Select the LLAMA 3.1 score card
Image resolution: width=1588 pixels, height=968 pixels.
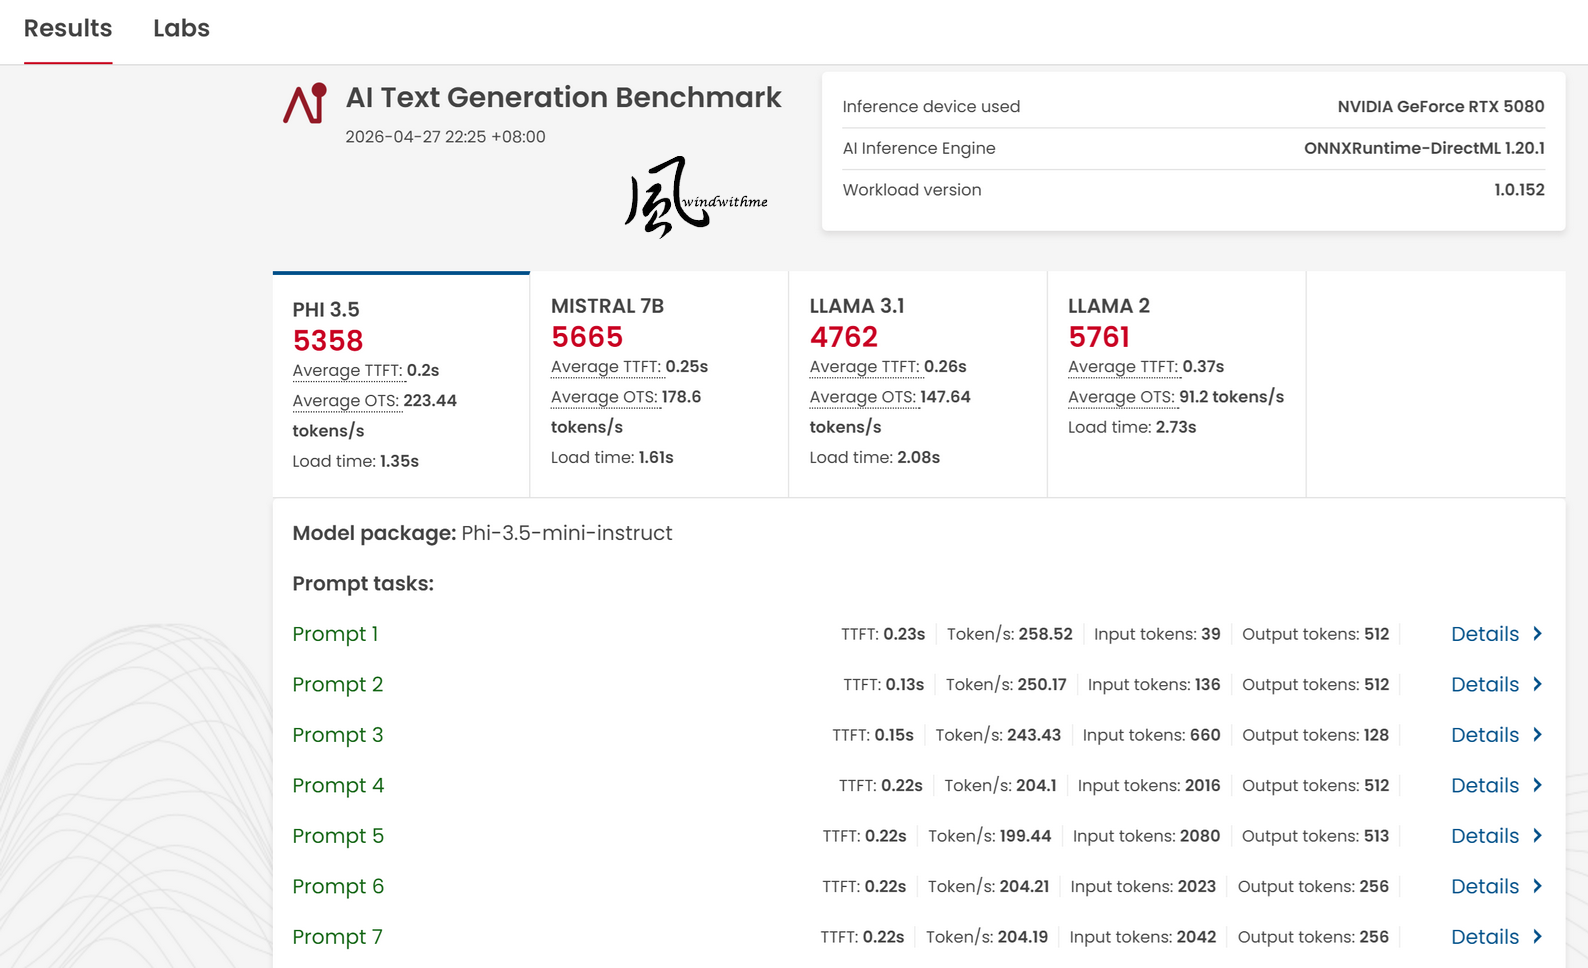pos(918,384)
